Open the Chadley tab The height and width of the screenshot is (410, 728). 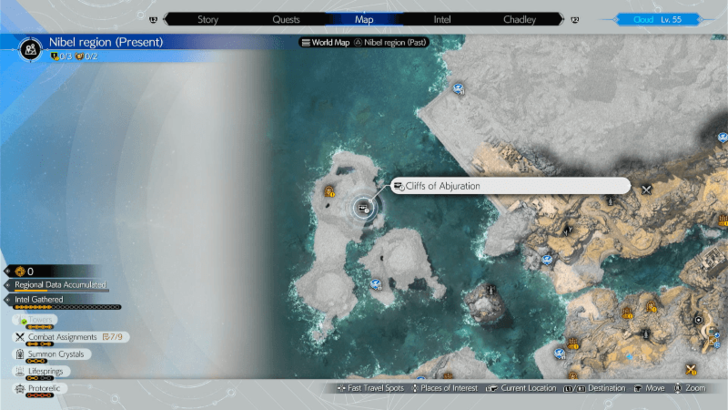[518, 19]
